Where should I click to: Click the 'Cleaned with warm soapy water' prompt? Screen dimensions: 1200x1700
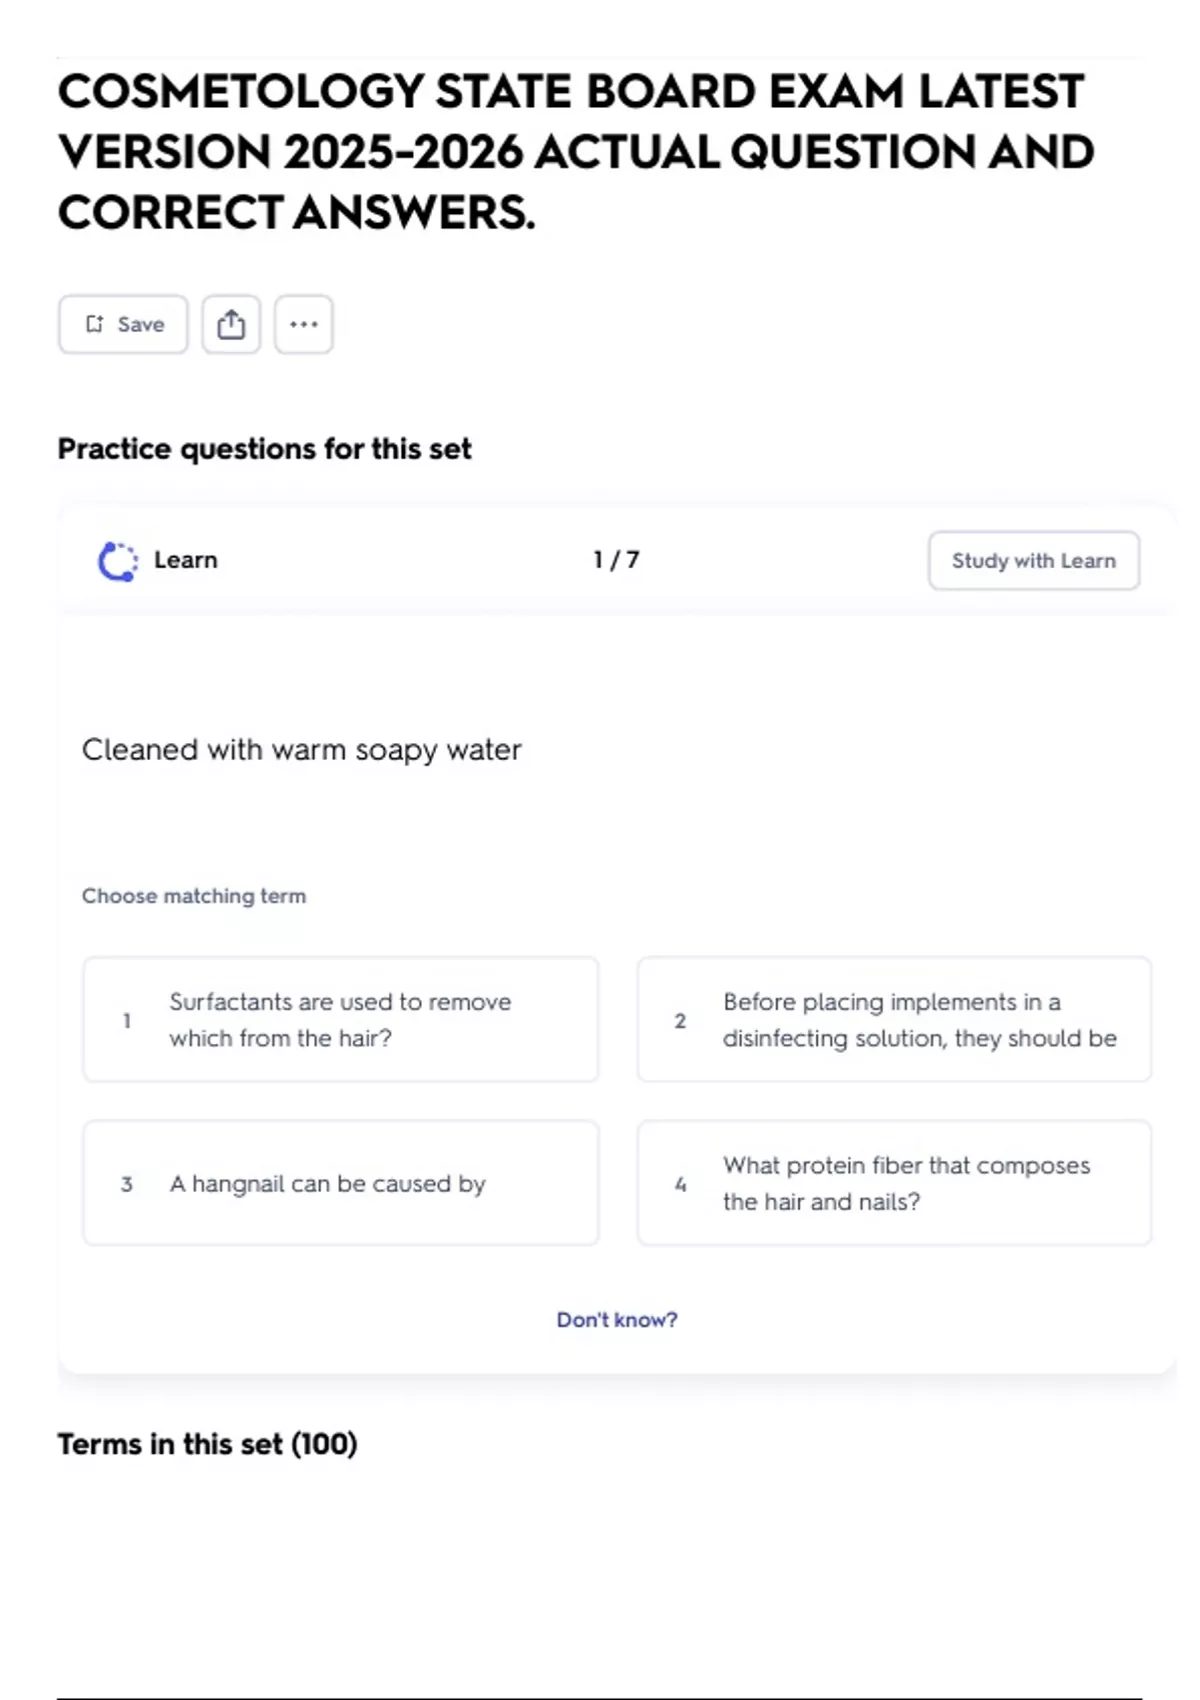(x=301, y=750)
